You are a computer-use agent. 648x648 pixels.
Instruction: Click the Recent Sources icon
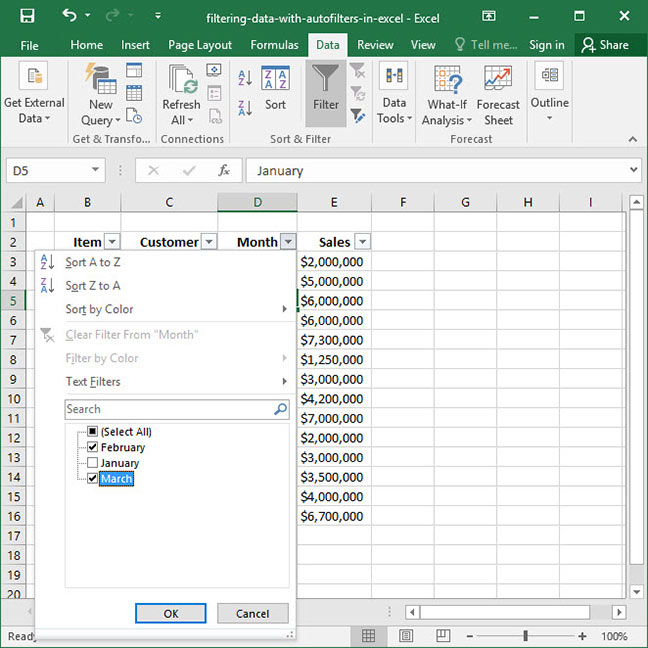point(134,116)
